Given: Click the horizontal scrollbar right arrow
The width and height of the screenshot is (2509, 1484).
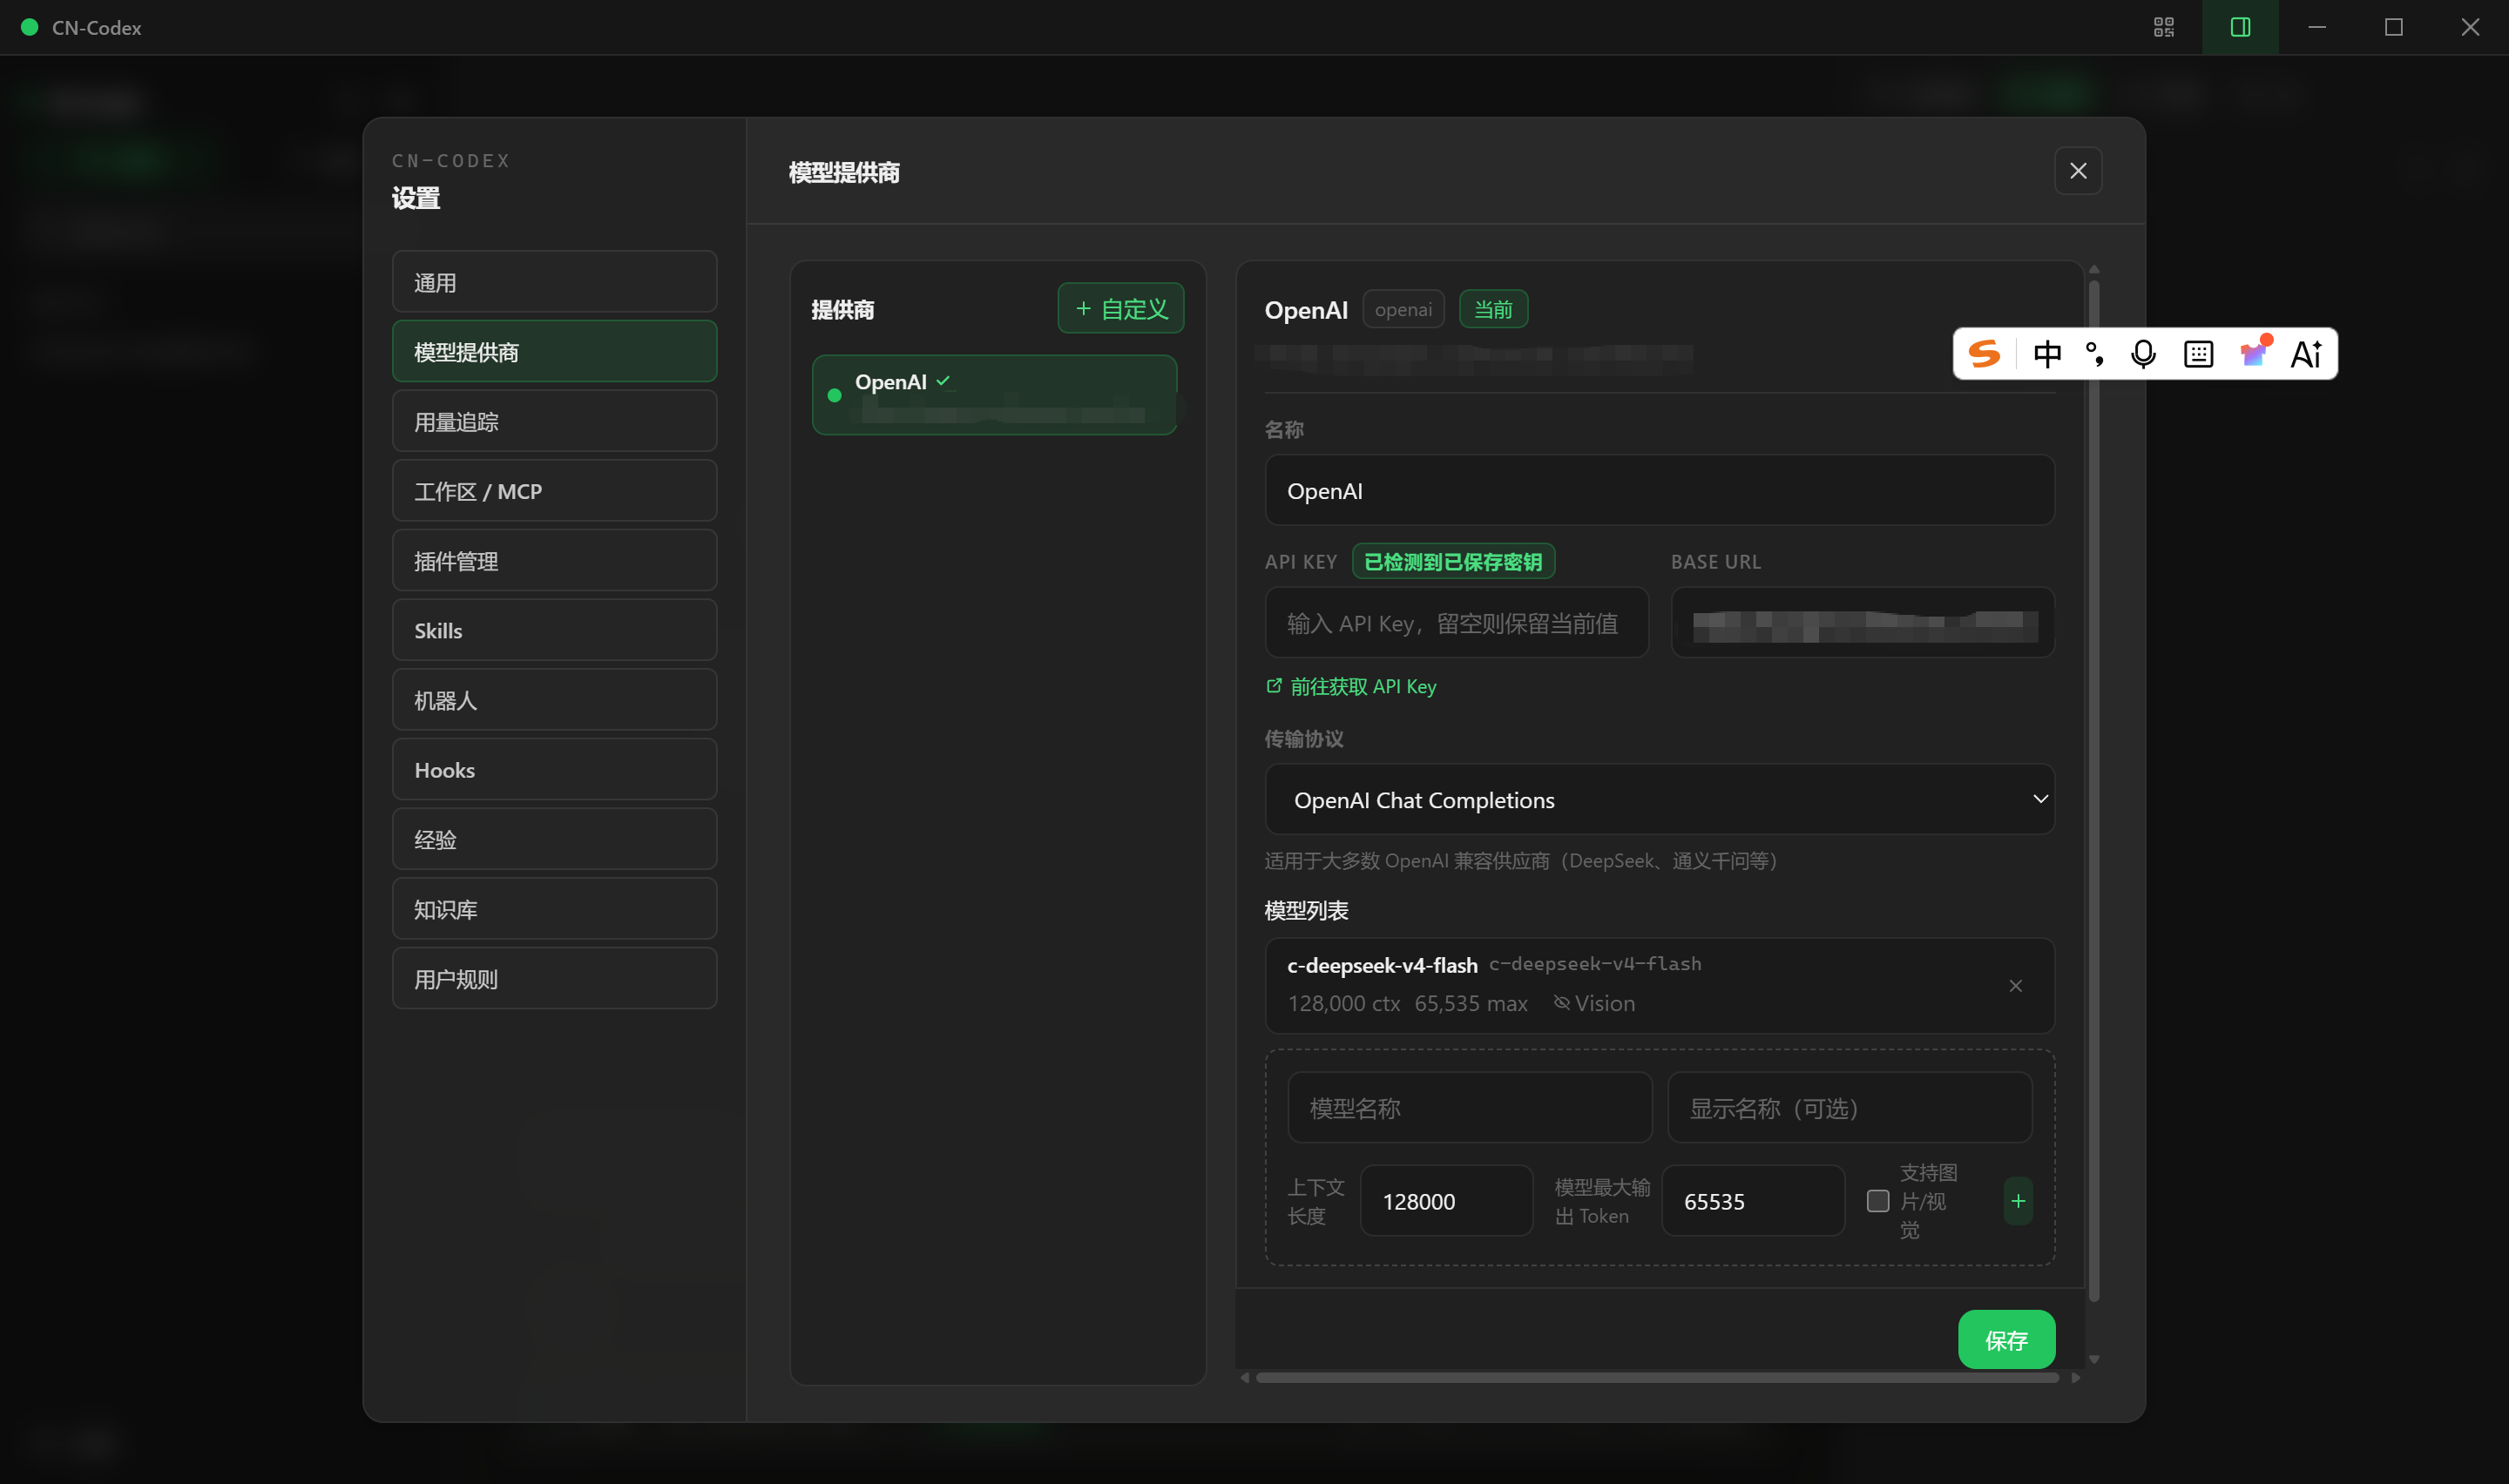Looking at the screenshot, I should click(2076, 1378).
